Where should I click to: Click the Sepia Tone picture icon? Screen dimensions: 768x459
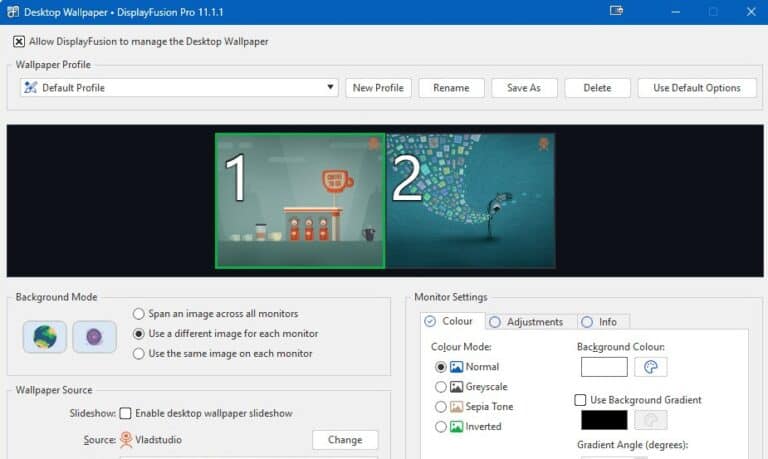click(x=456, y=407)
